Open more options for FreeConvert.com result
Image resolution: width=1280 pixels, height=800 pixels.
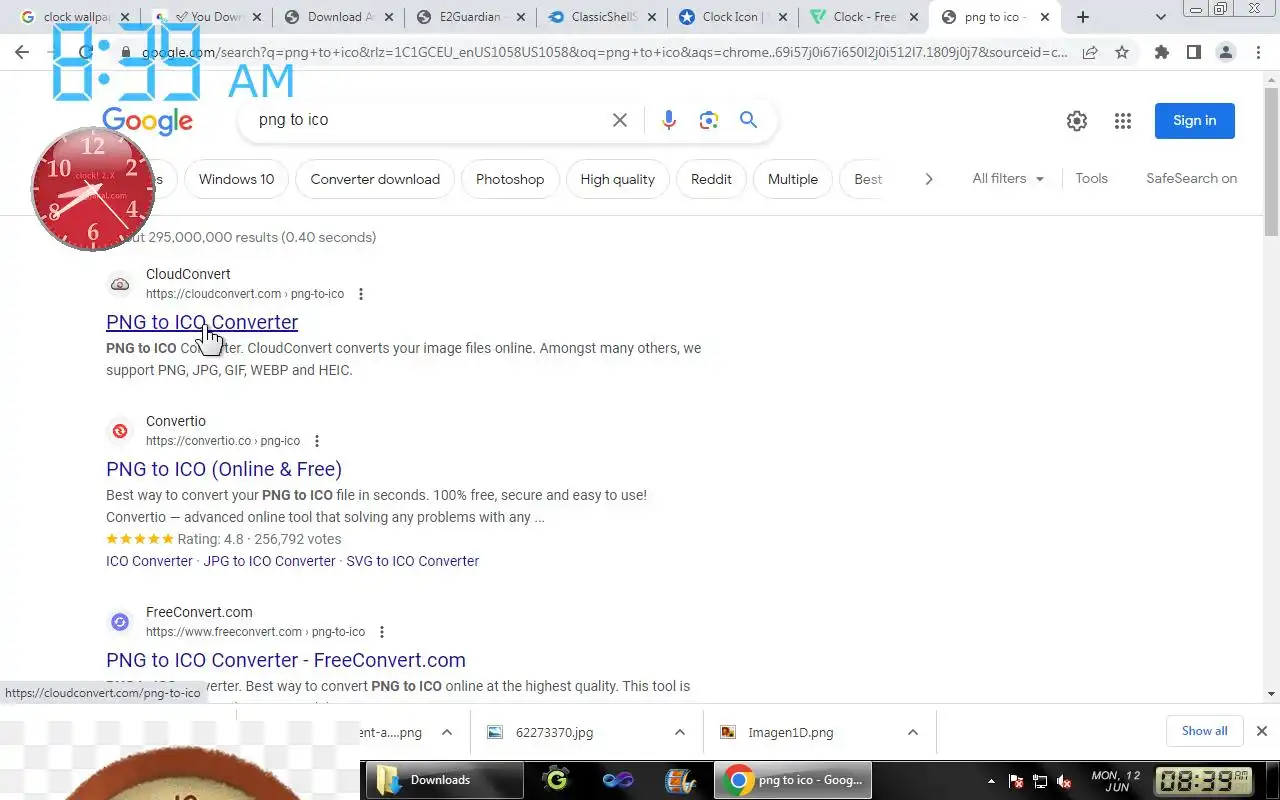[382, 632]
